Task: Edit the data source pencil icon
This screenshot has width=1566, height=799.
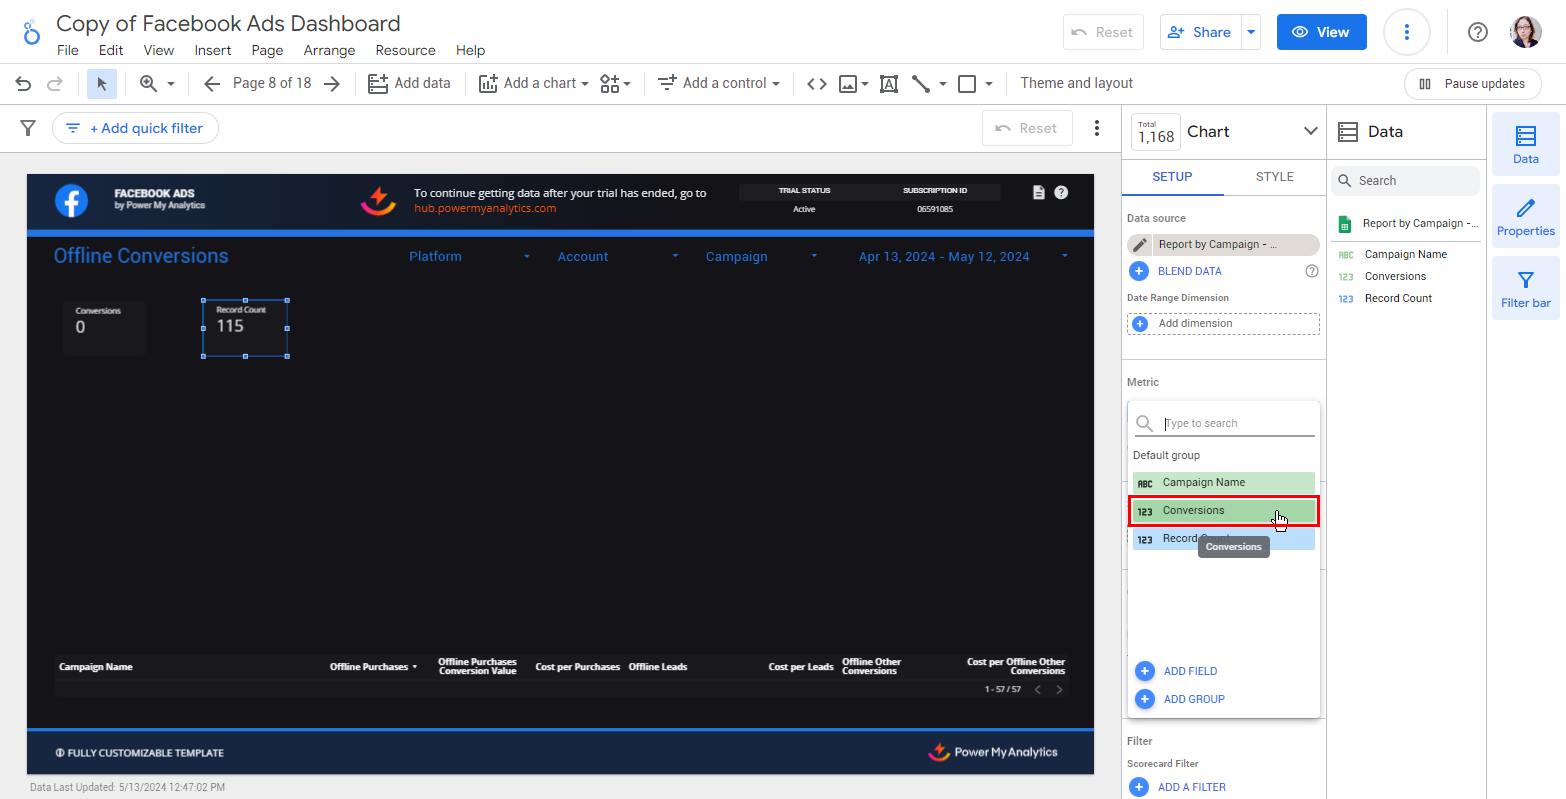Action: pos(1140,245)
